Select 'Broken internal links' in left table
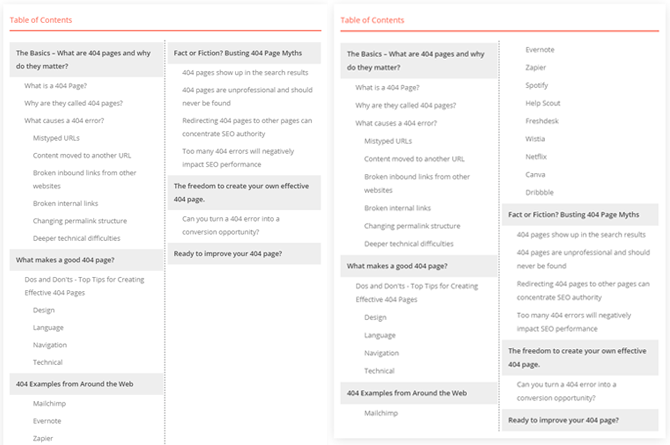 (x=64, y=204)
